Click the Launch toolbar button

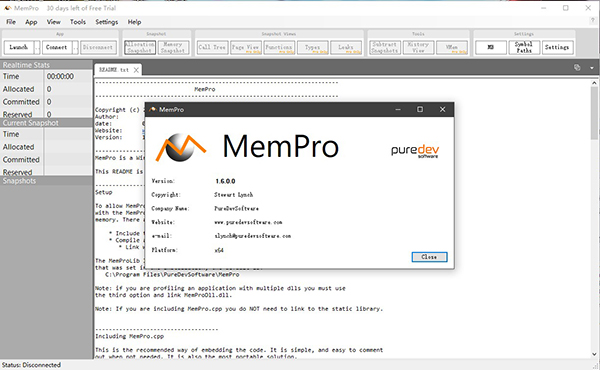click(19, 47)
